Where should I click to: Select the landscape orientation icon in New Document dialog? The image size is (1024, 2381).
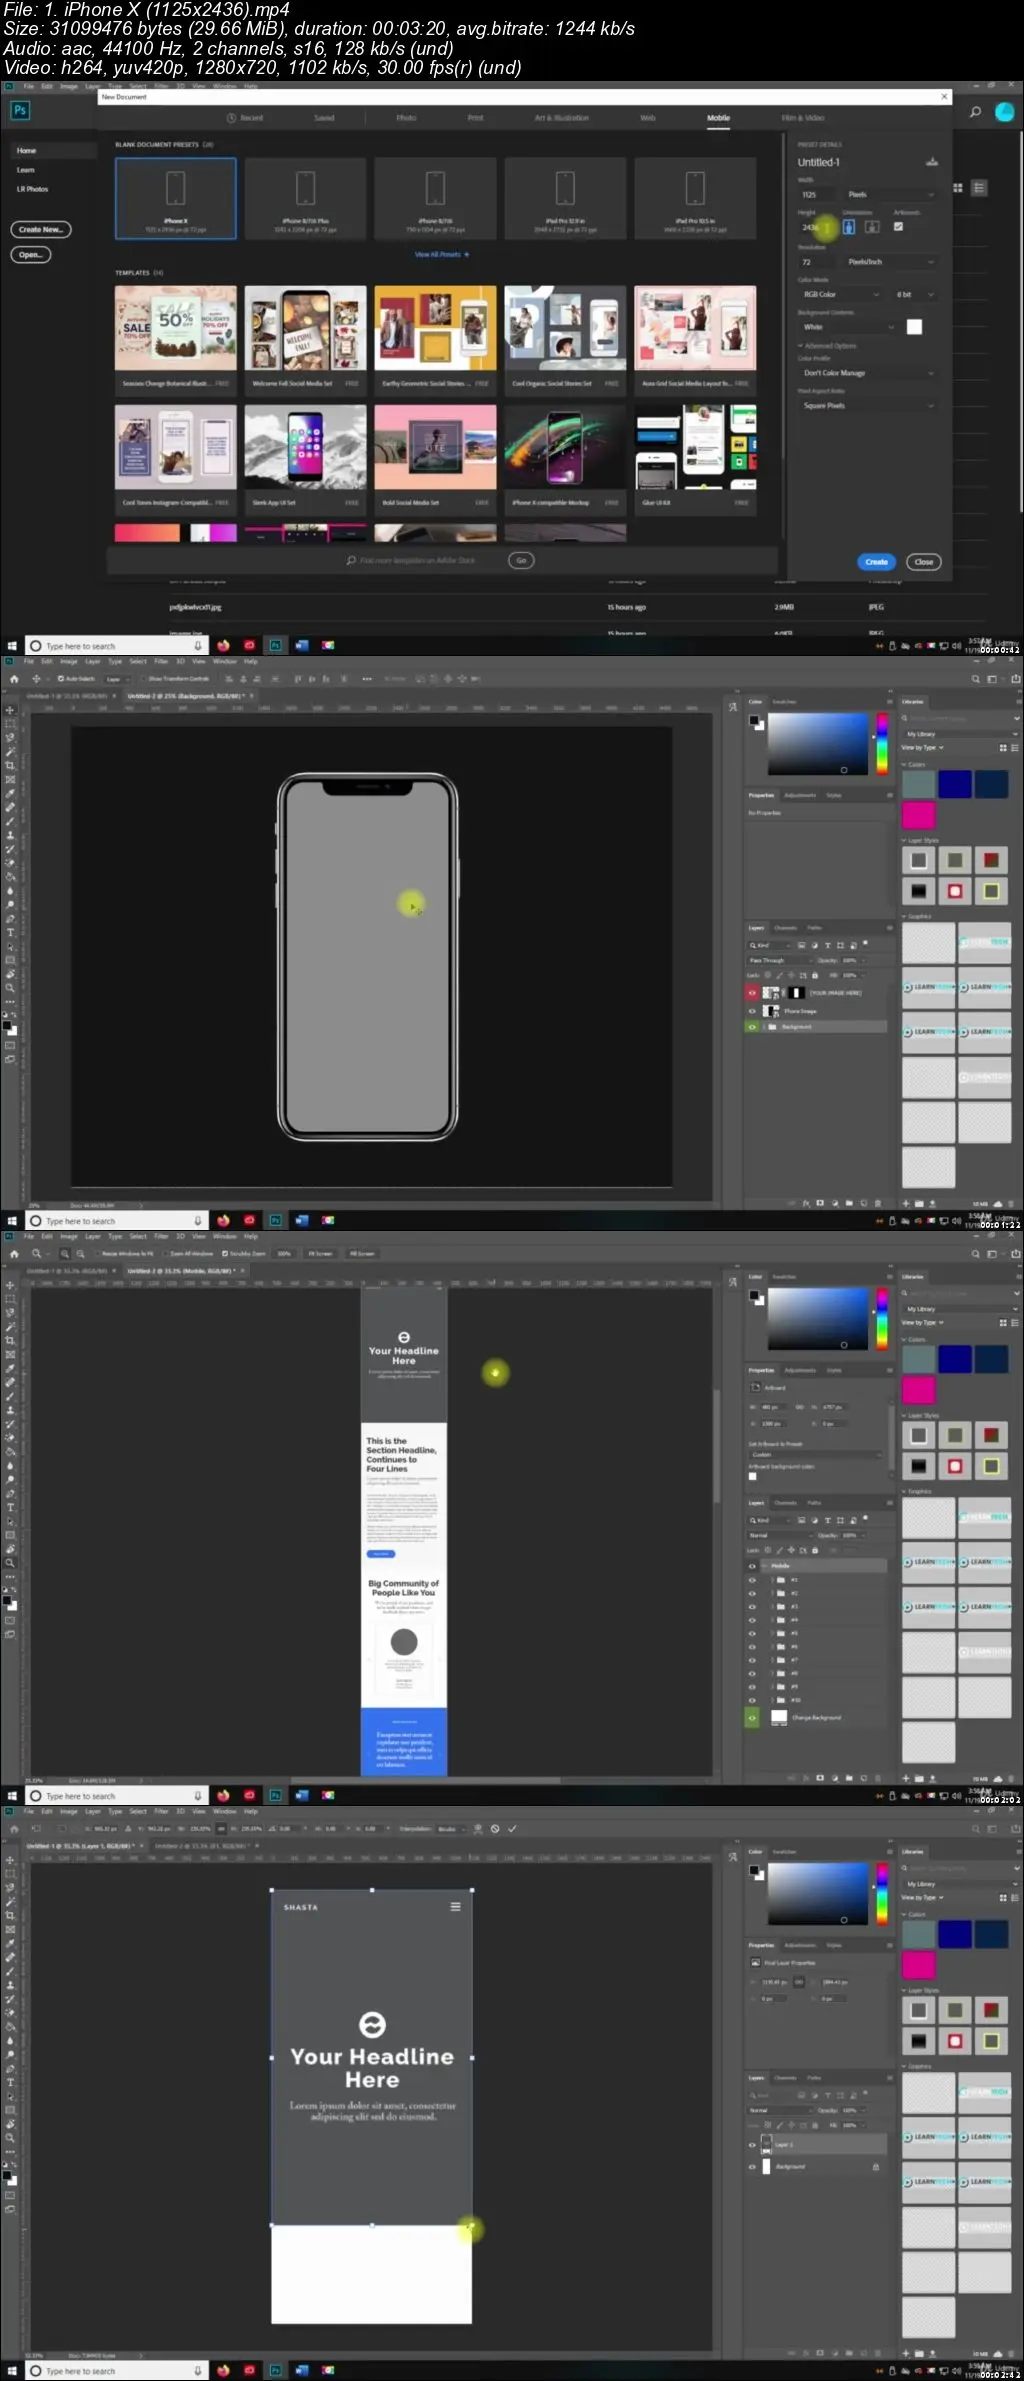(872, 227)
